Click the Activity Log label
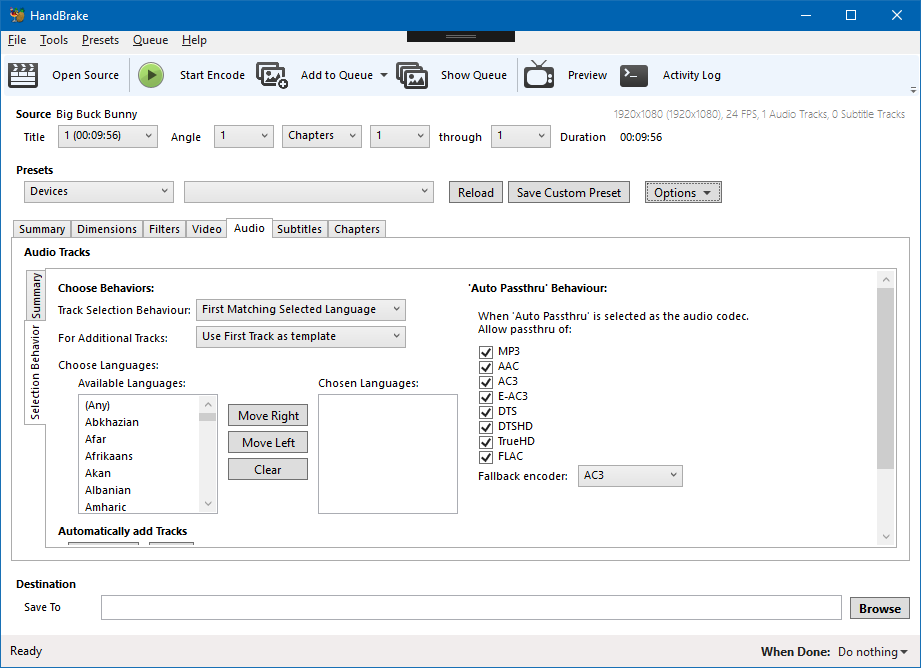Screen dimensions: 921x668 (691, 75)
